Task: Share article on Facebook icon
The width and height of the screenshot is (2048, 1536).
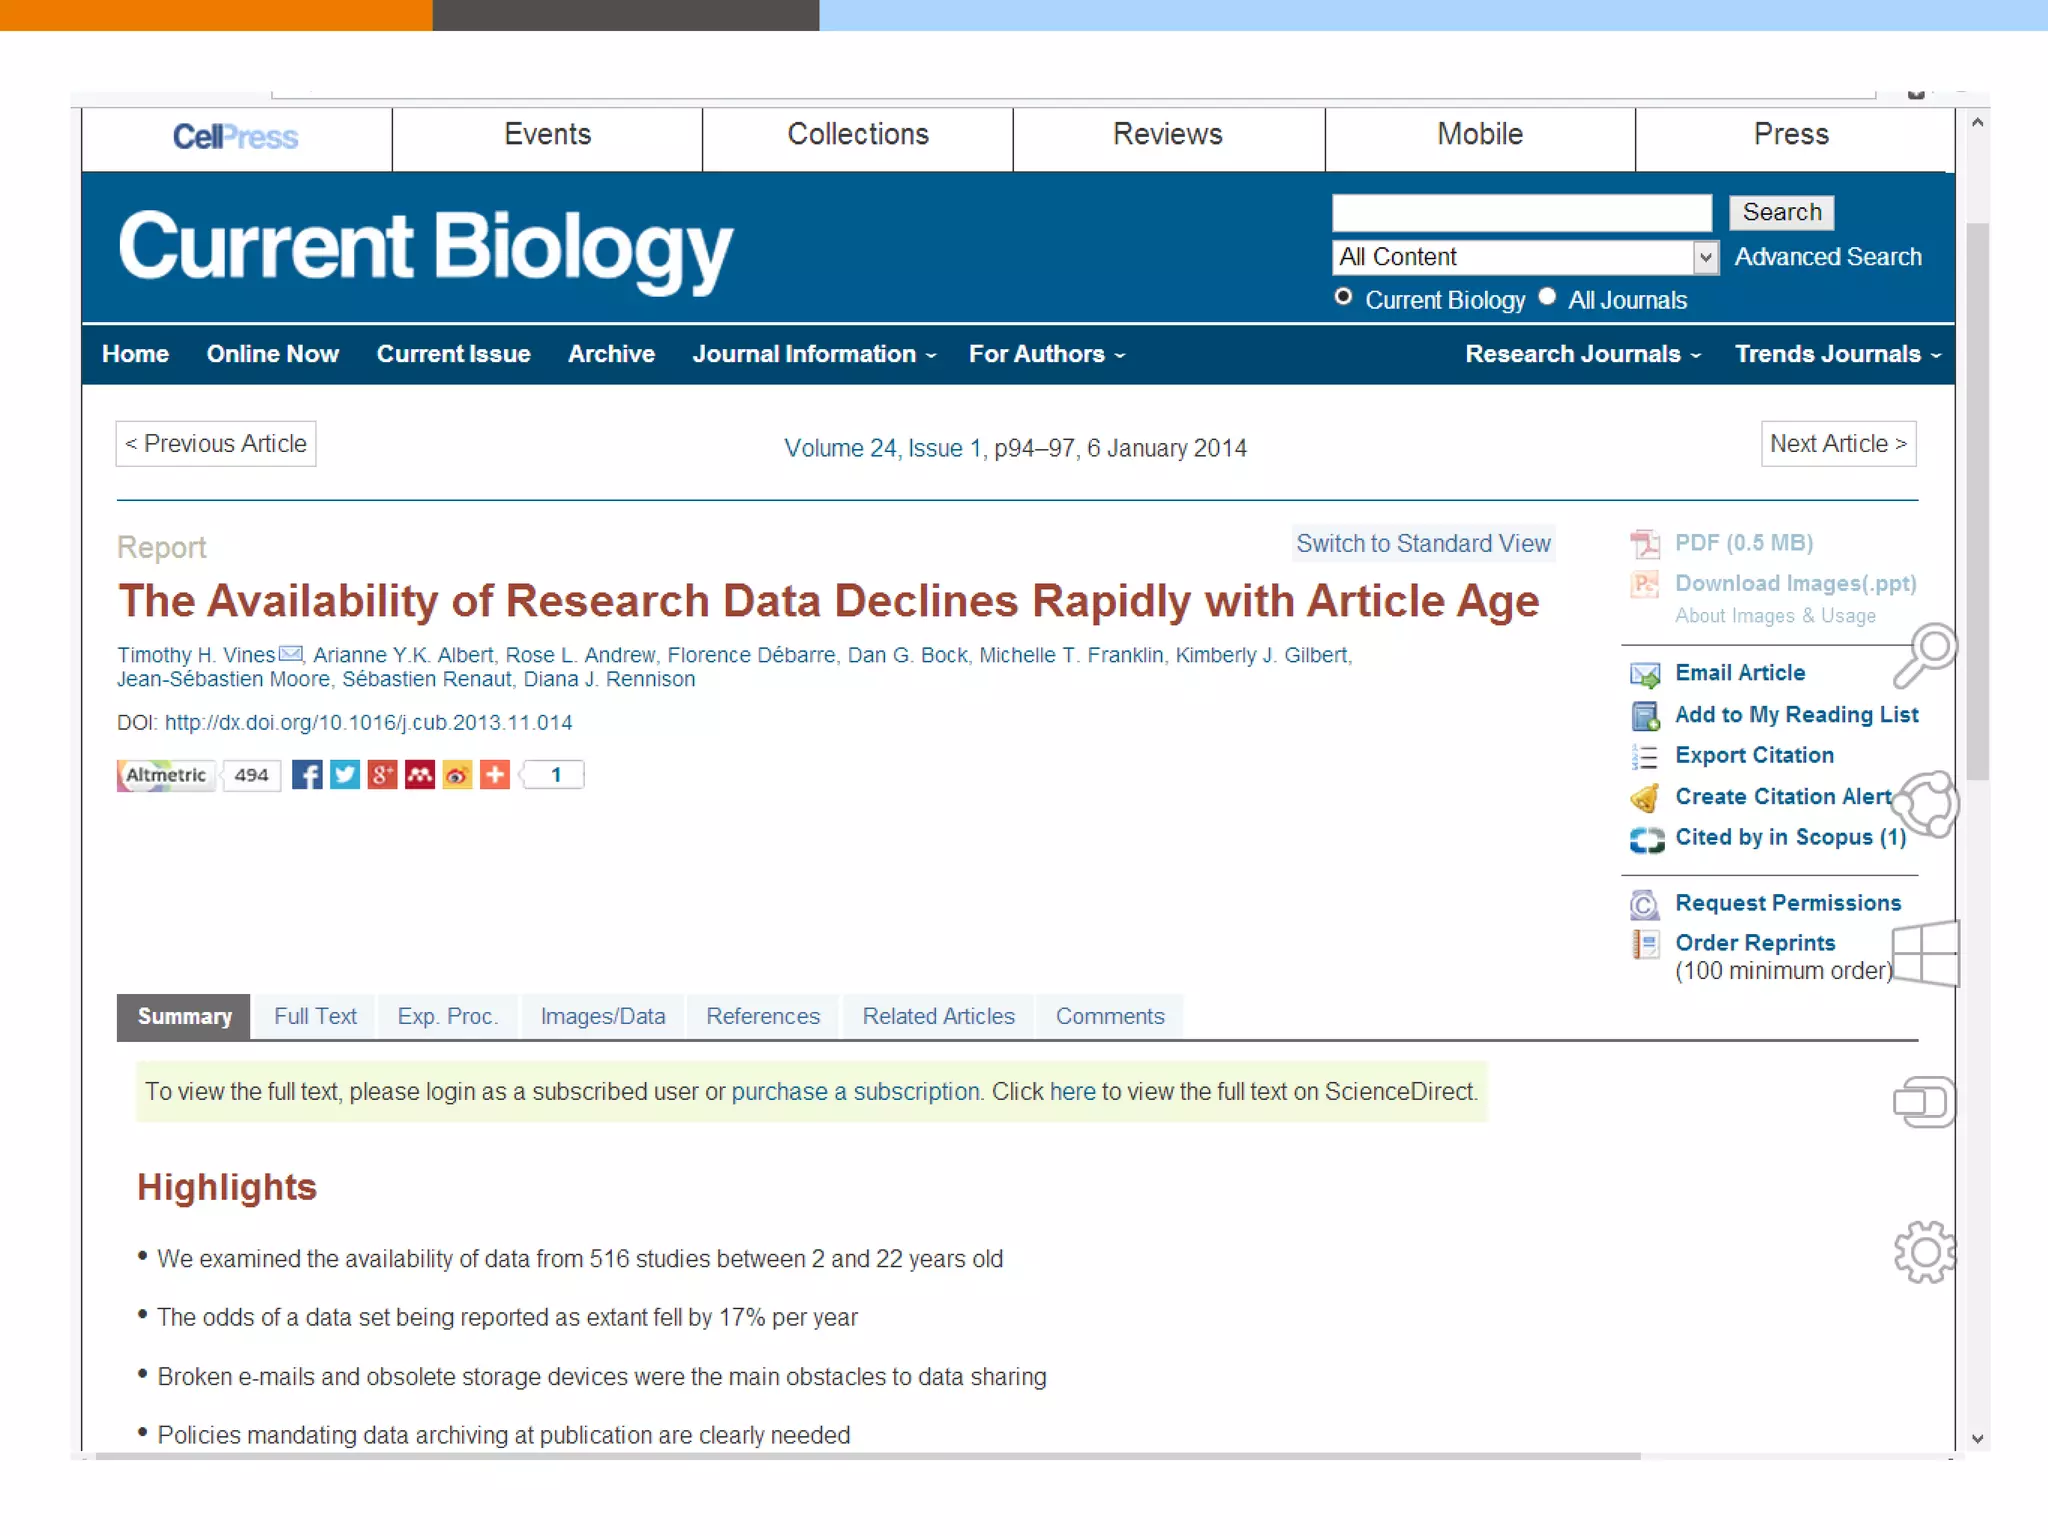Action: [x=307, y=775]
